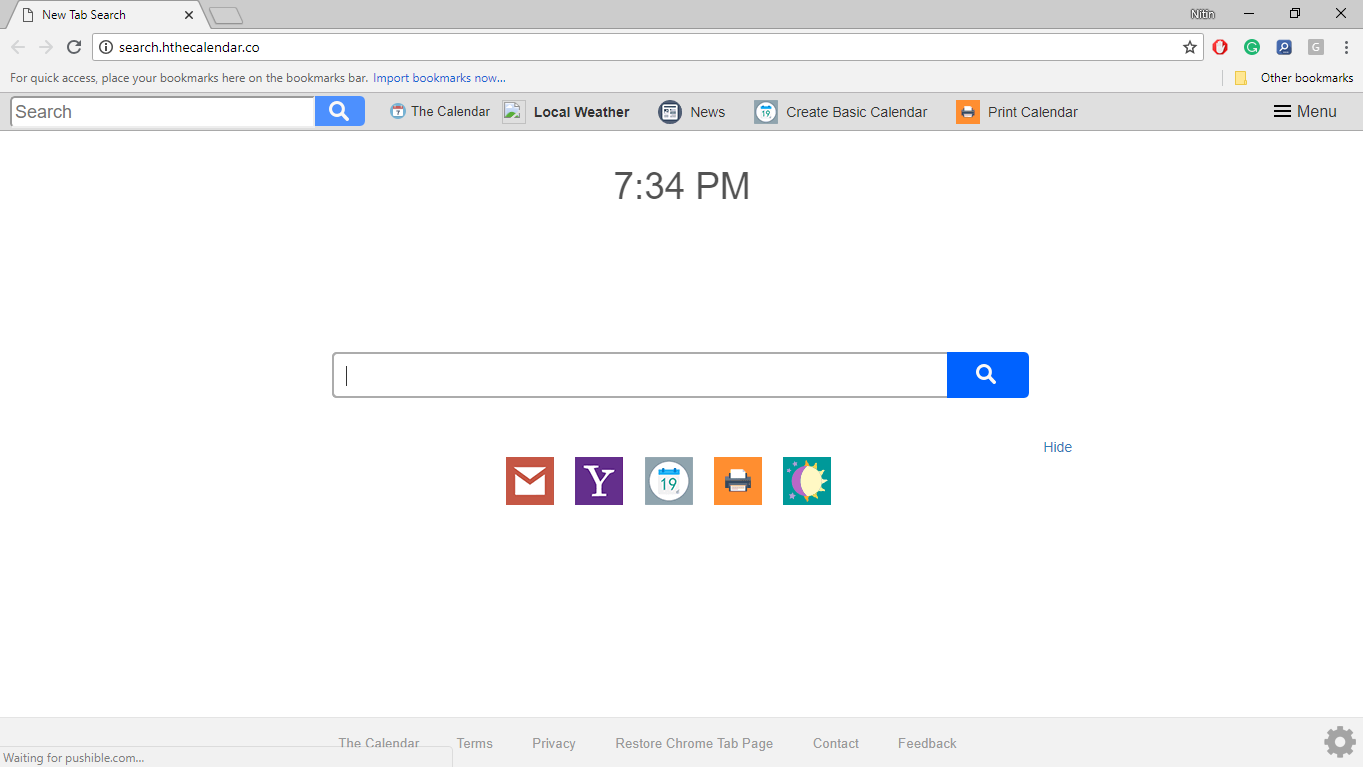Open the Restore Chrome Tab Page link
Viewport: 1363px width, 767px height.
pos(694,743)
